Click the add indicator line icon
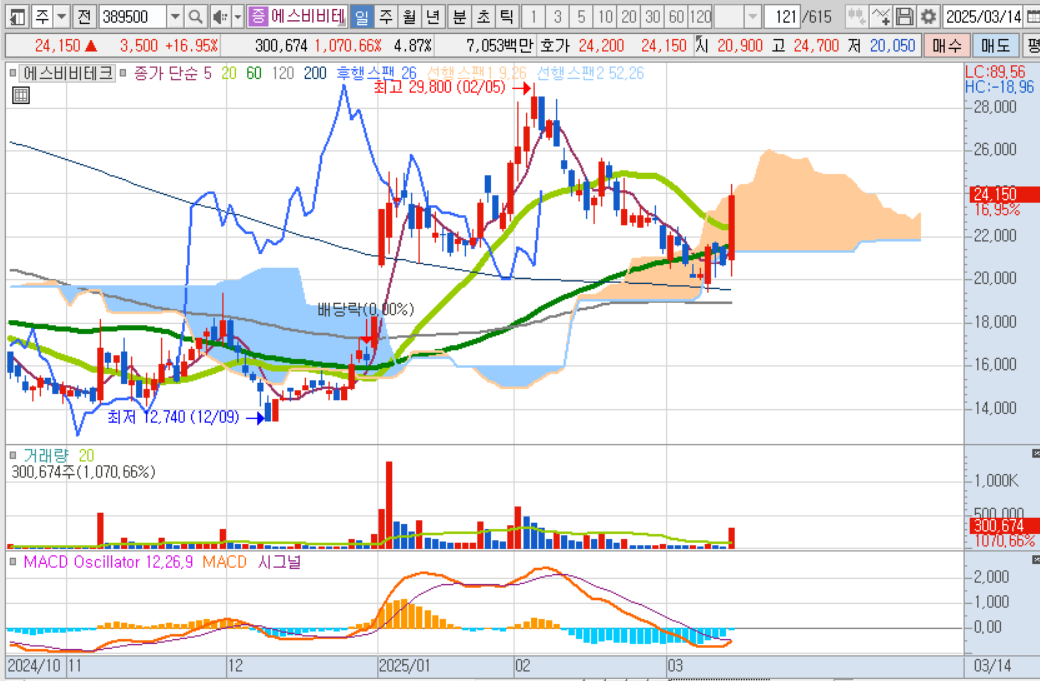 coord(880,17)
